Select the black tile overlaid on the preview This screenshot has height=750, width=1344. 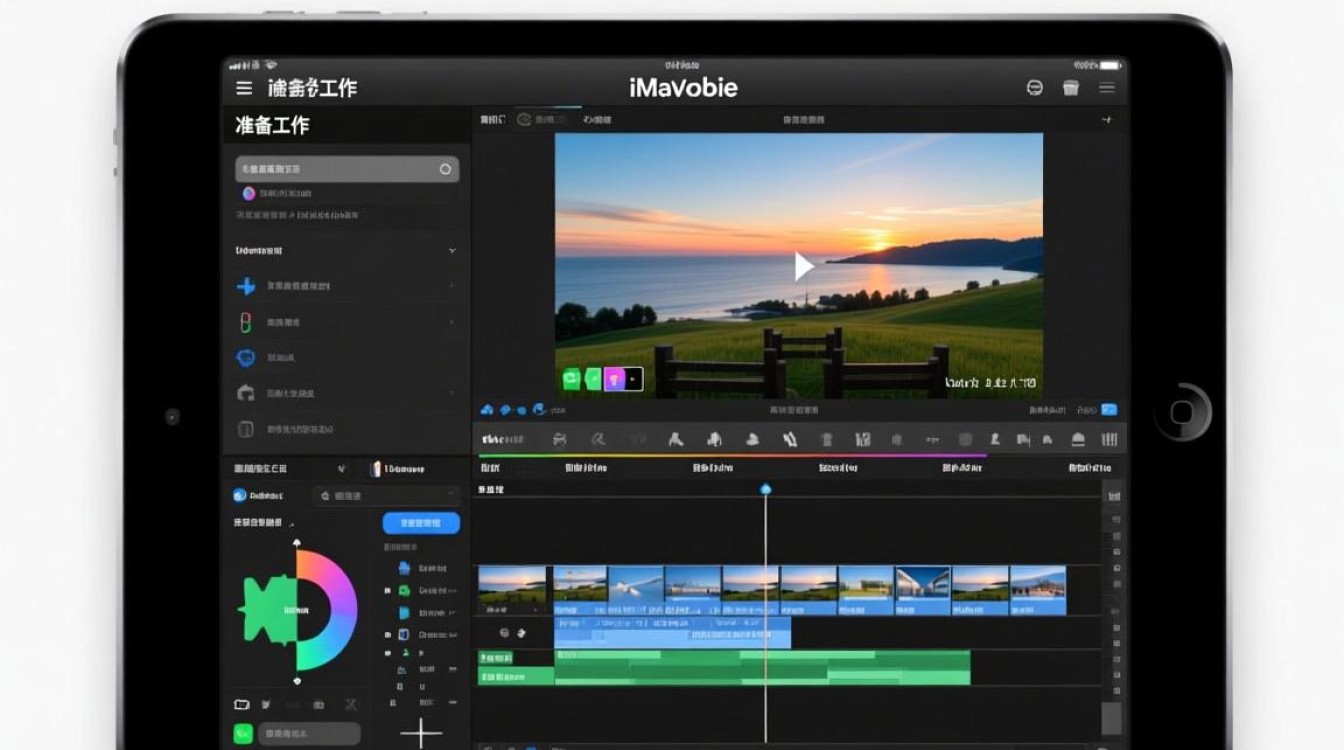click(x=634, y=379)
